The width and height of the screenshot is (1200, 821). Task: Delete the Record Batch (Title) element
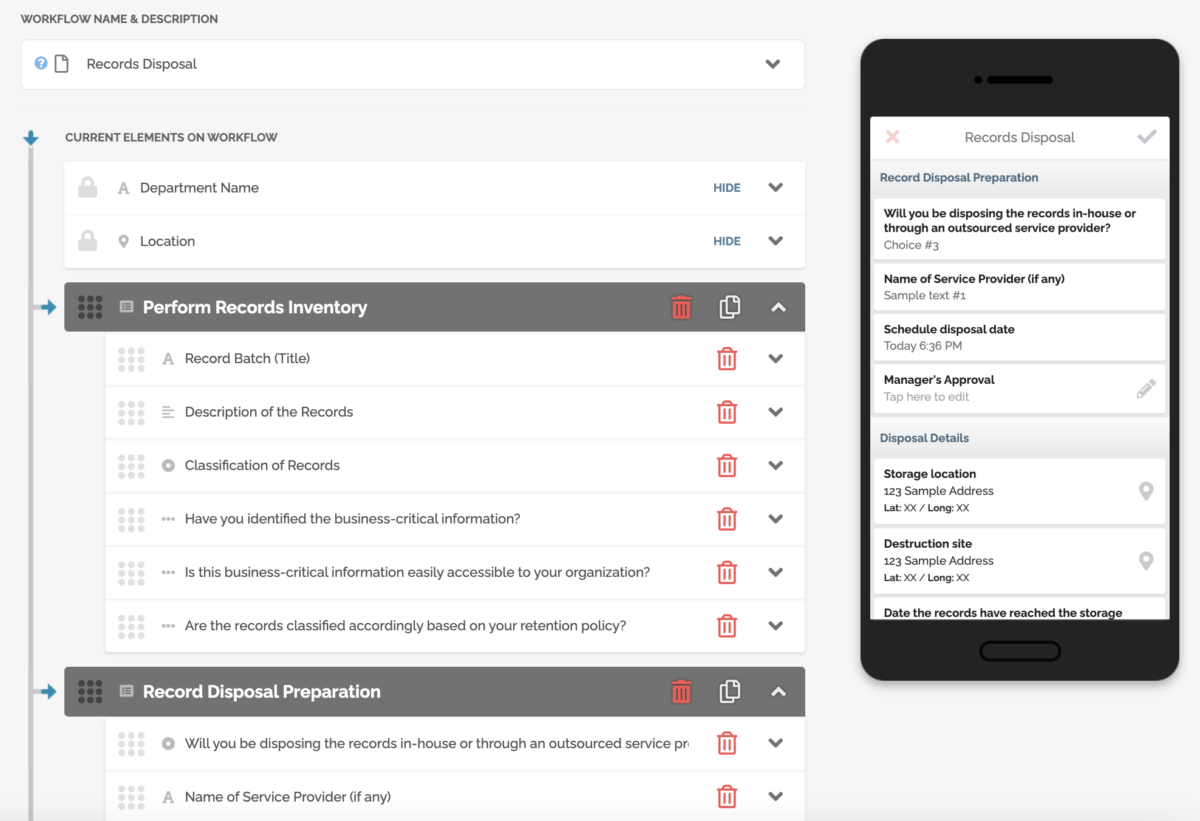point(727,359)
